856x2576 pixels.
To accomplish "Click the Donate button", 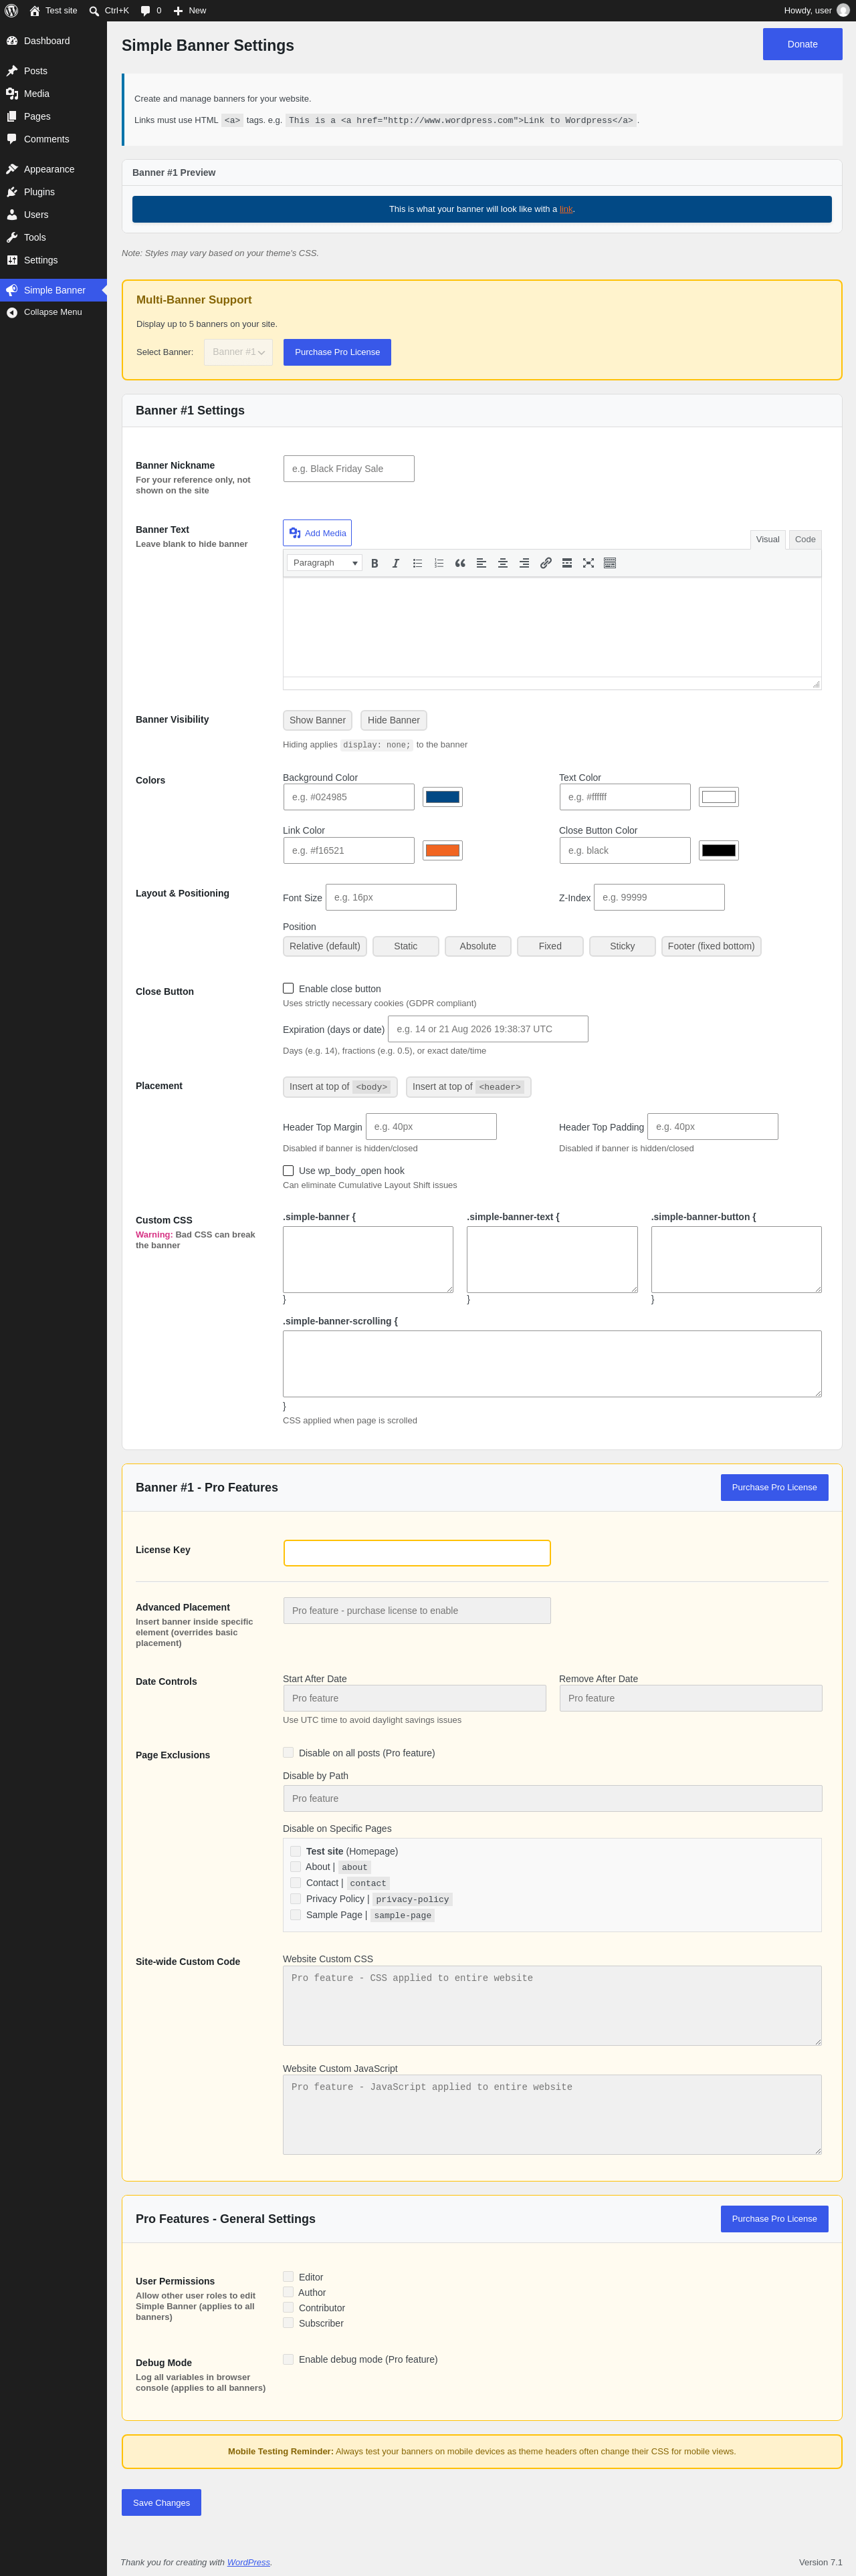I will 802,44.
